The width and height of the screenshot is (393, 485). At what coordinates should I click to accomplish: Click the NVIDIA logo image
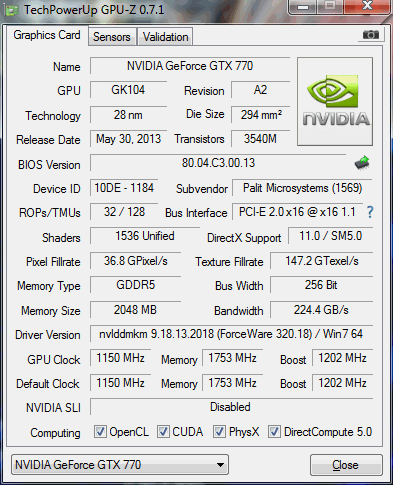pos(335,102)
